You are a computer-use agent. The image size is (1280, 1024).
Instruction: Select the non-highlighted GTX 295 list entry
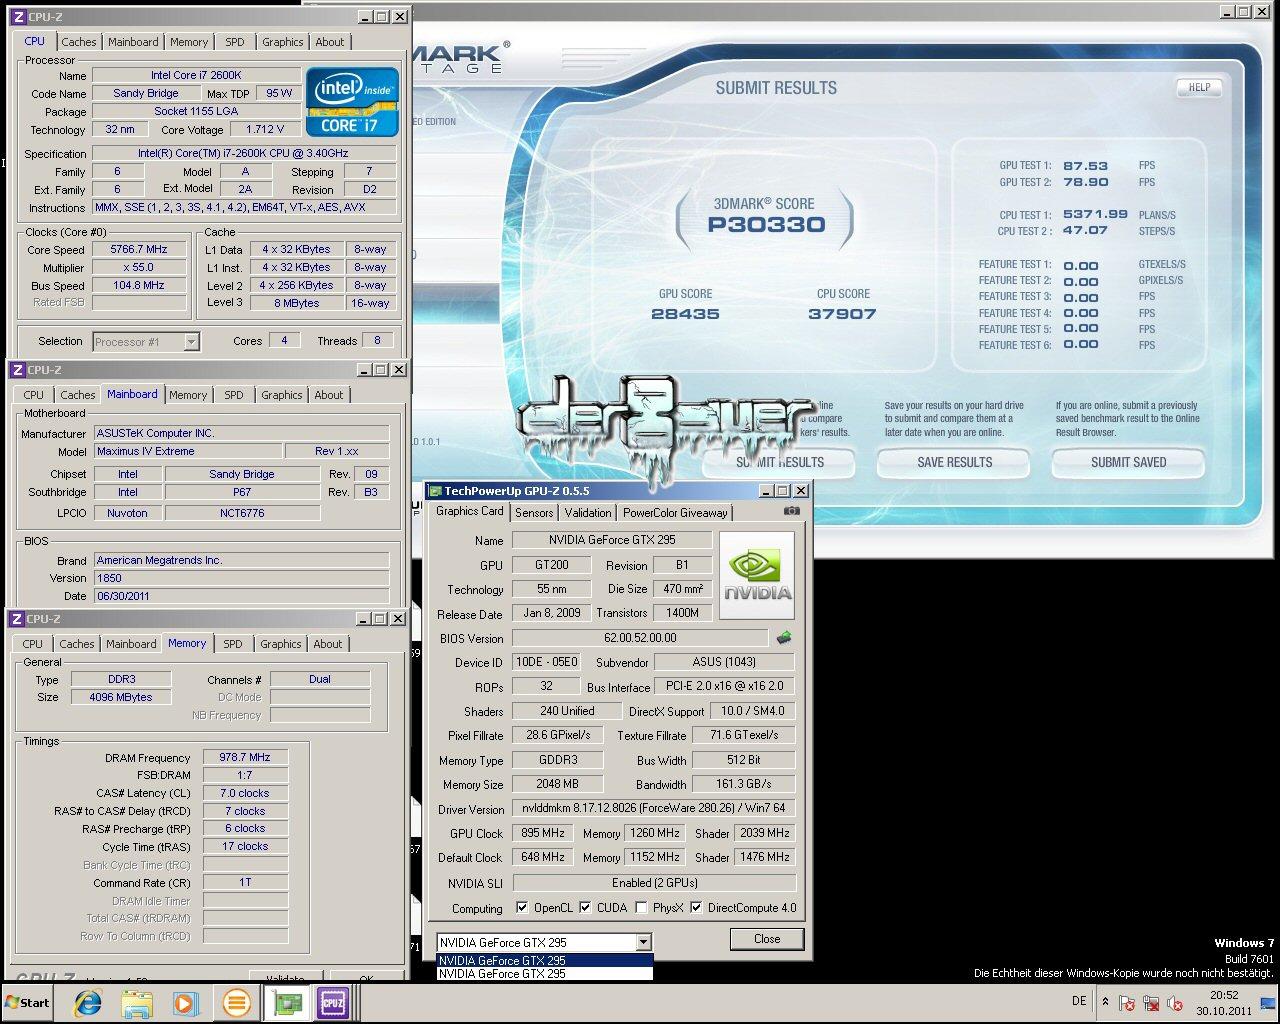tap(545, 974)
